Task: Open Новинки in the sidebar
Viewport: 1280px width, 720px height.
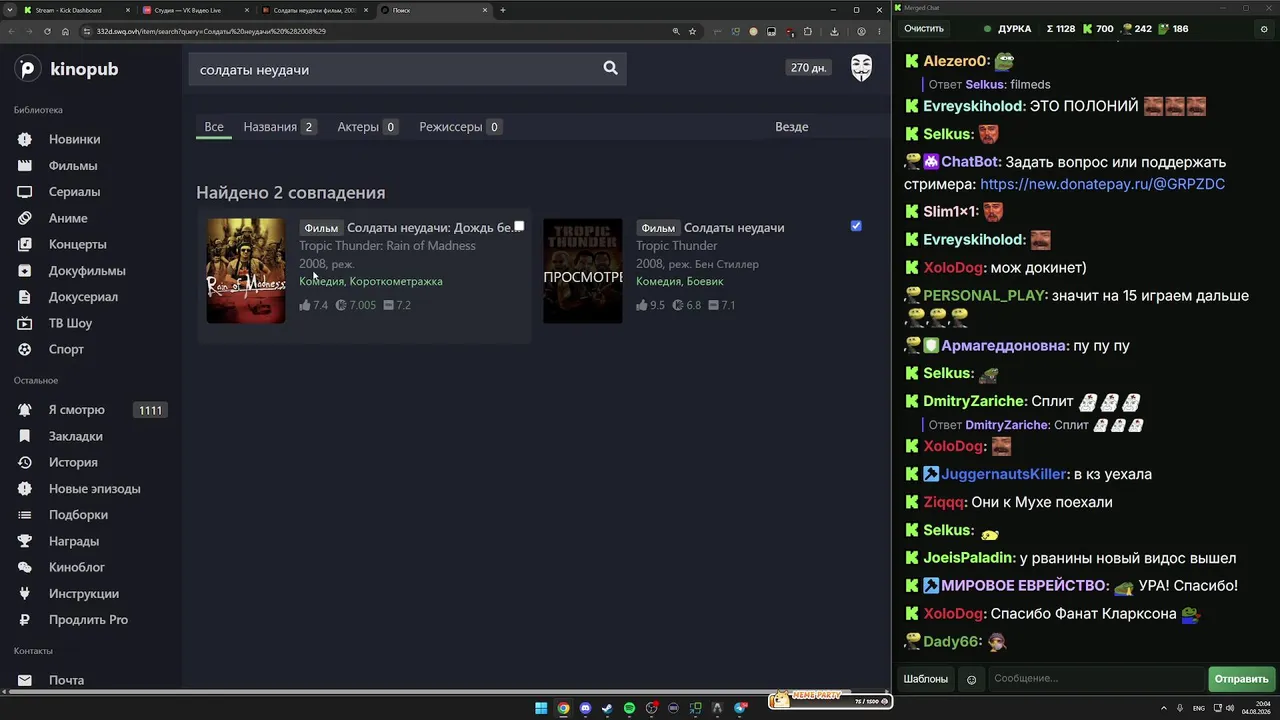Action: point(74,139)
